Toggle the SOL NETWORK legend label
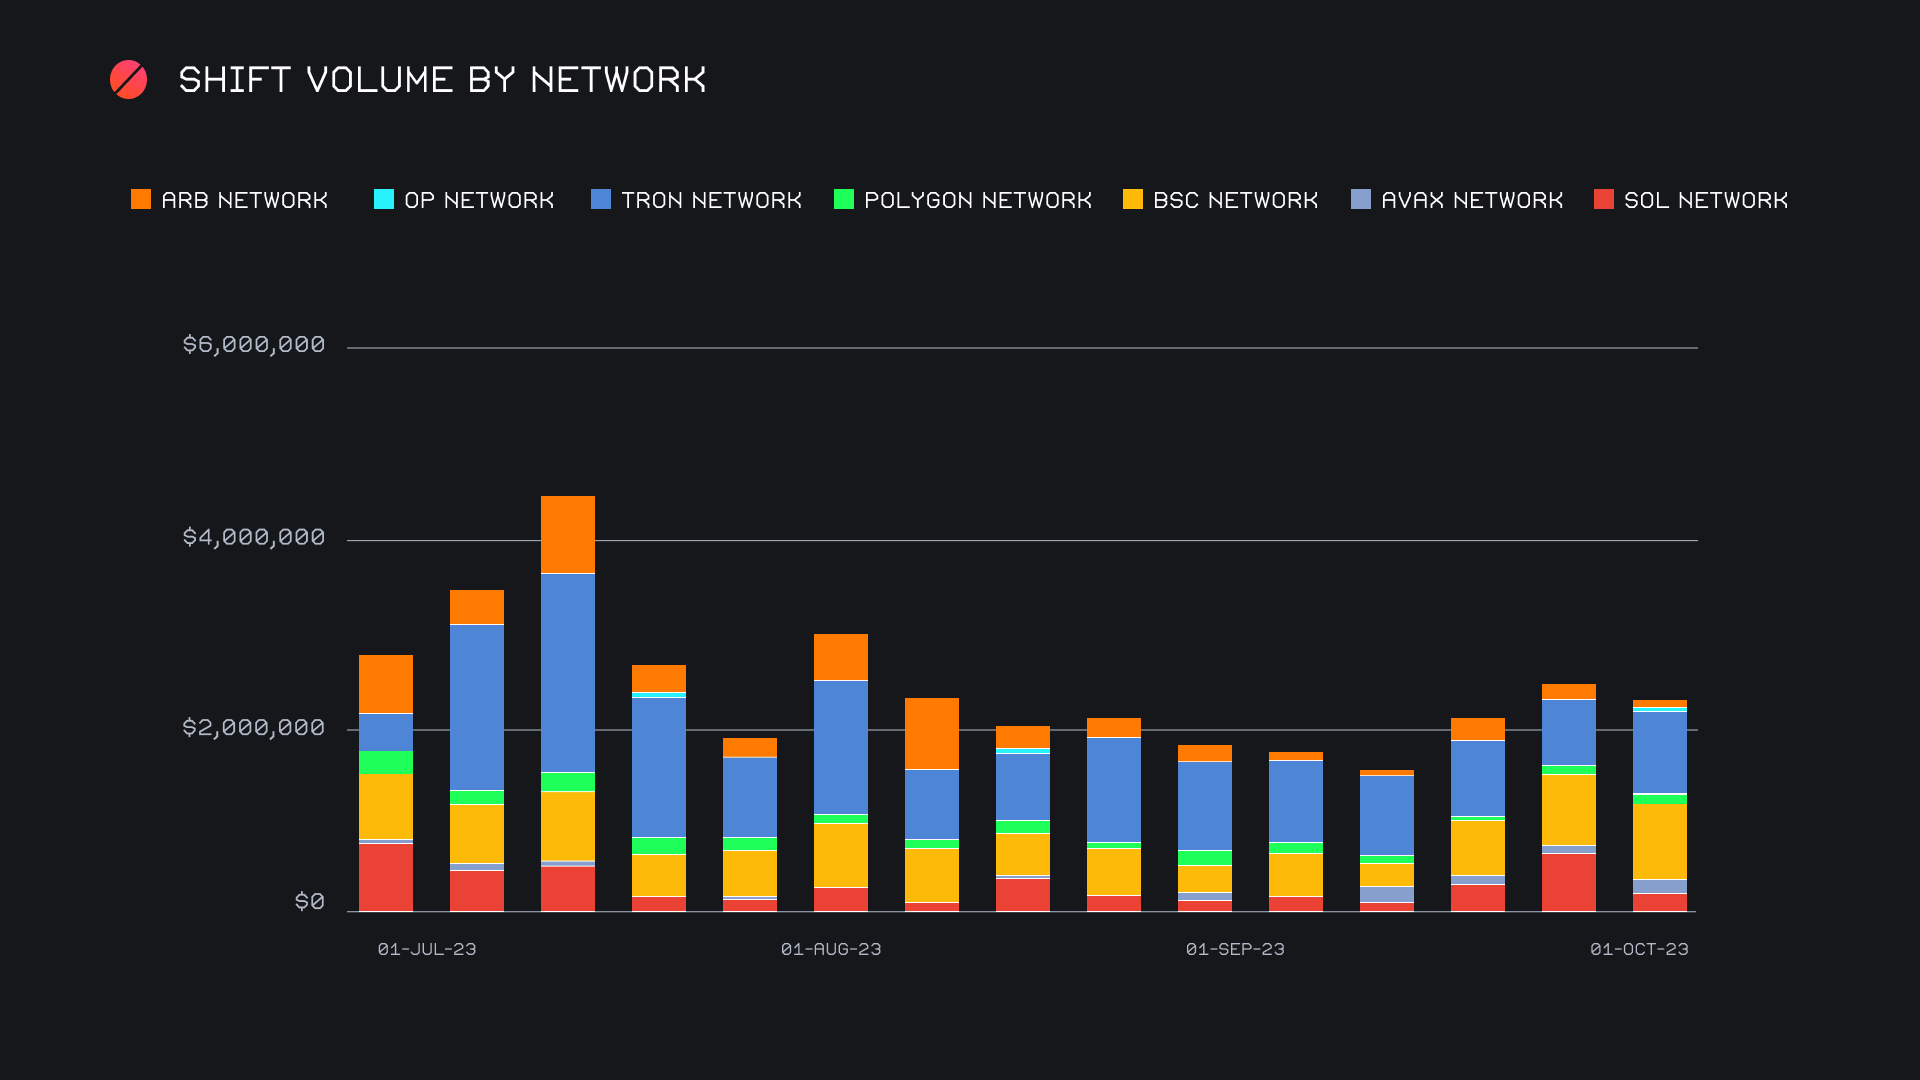The height and width of the screenshot is (1080, 1920). click(x=1706, y=200)
